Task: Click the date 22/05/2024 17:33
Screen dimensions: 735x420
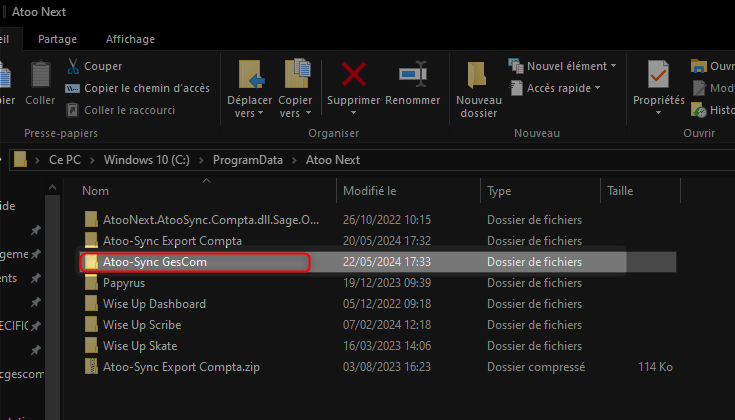Action: (387, 262)
